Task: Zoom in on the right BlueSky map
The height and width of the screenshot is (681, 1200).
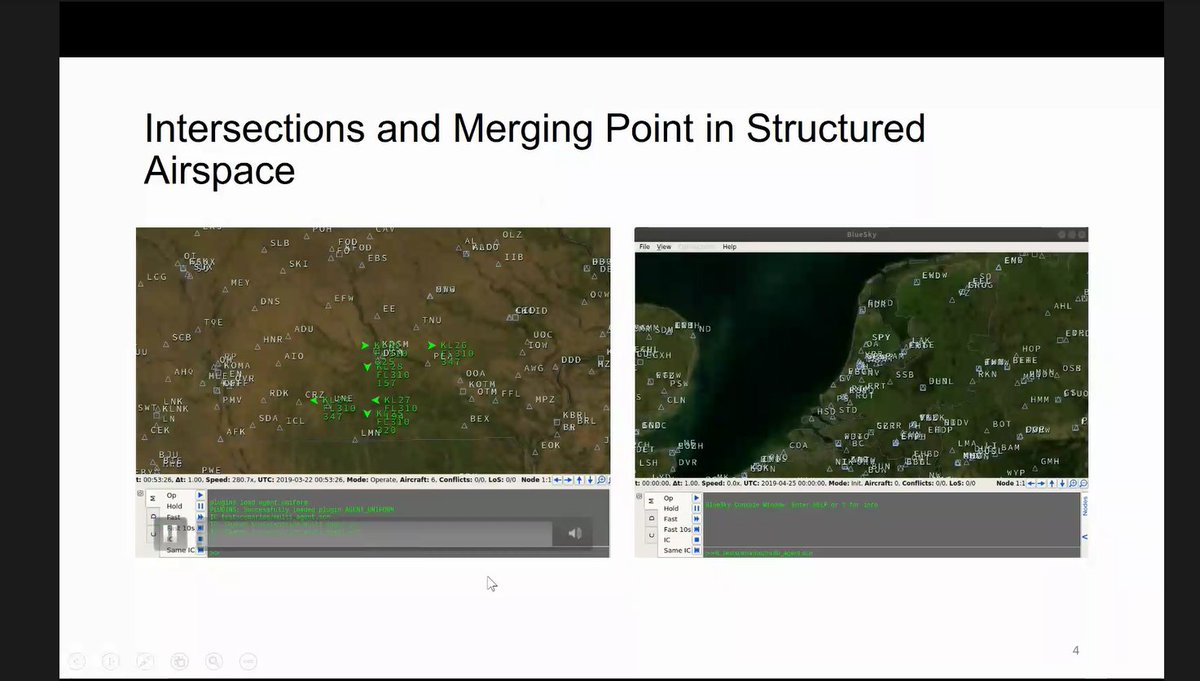Action: click(x=1073, y=483)
